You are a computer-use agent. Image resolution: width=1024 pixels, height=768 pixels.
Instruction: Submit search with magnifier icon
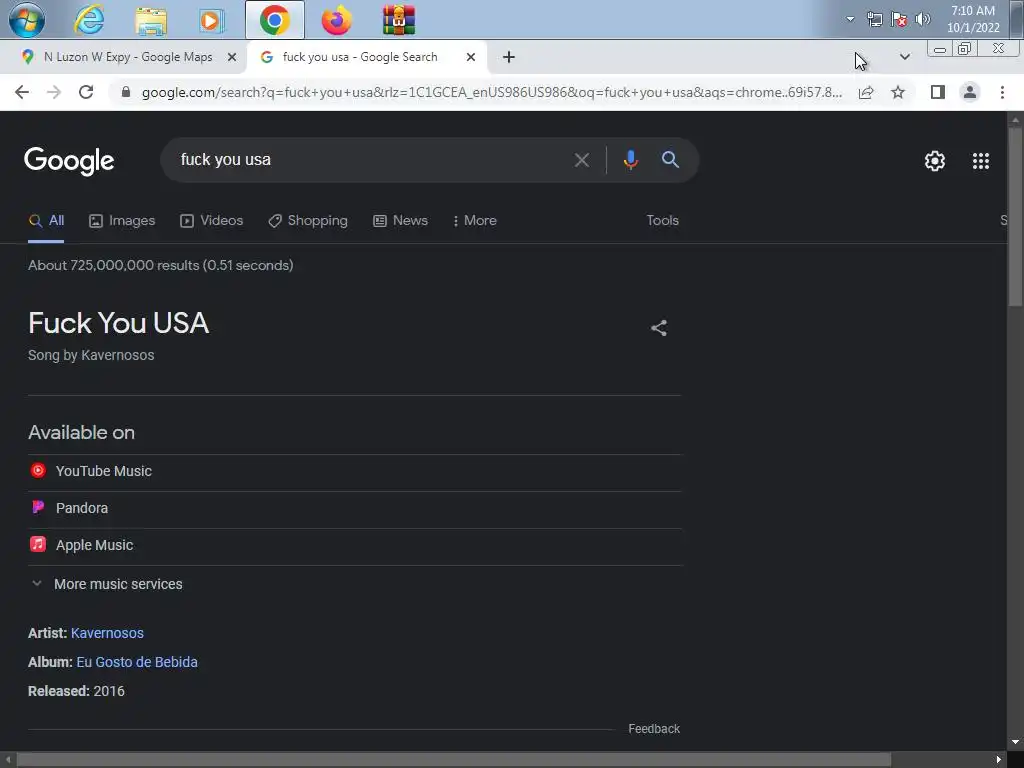670,159
